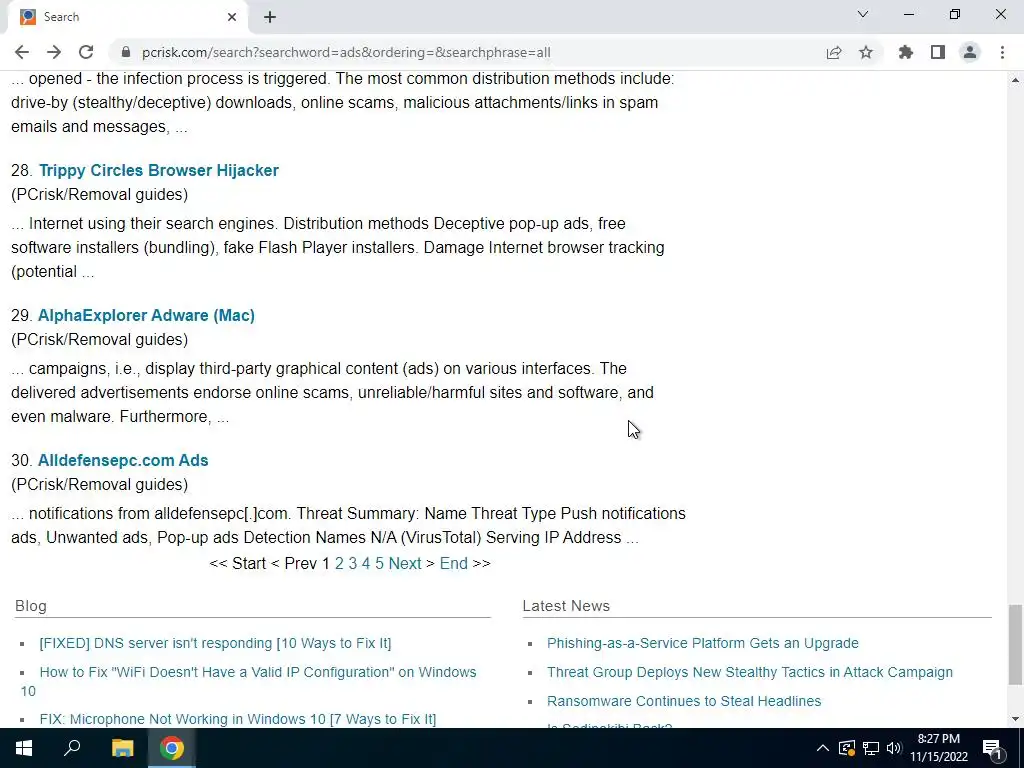Click the Chrome taskbar icon
The height and width of the screenshot is (768, 1024).
click(x=172, y=748)
